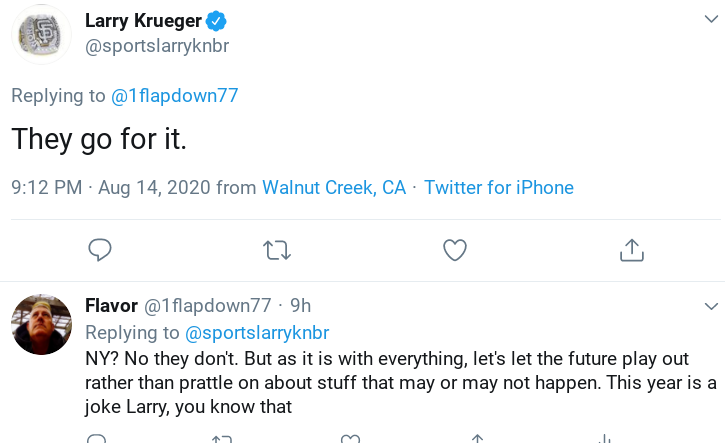The image size is (725, 443).
Task: Open the 9h timestamp on Flavor's reply
Action: (x=301, y=305)
